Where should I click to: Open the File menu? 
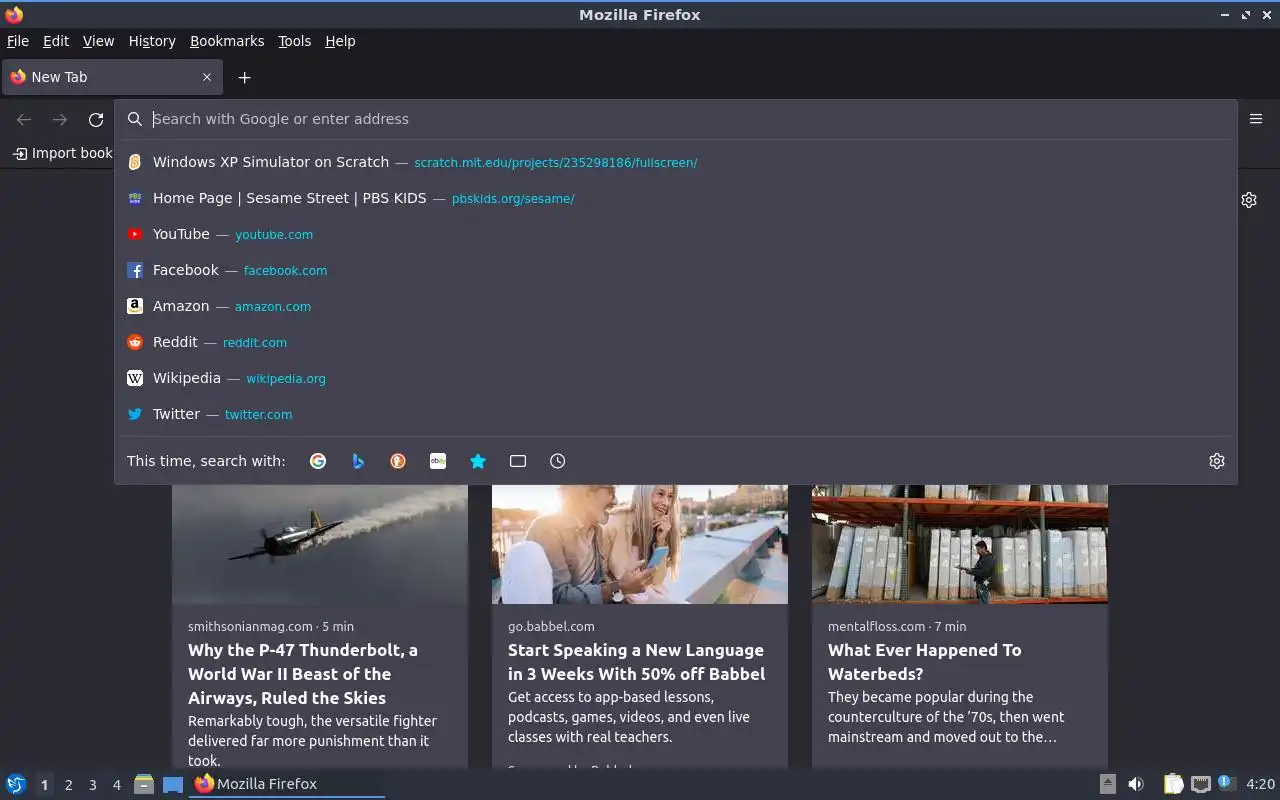coord(18,41)
